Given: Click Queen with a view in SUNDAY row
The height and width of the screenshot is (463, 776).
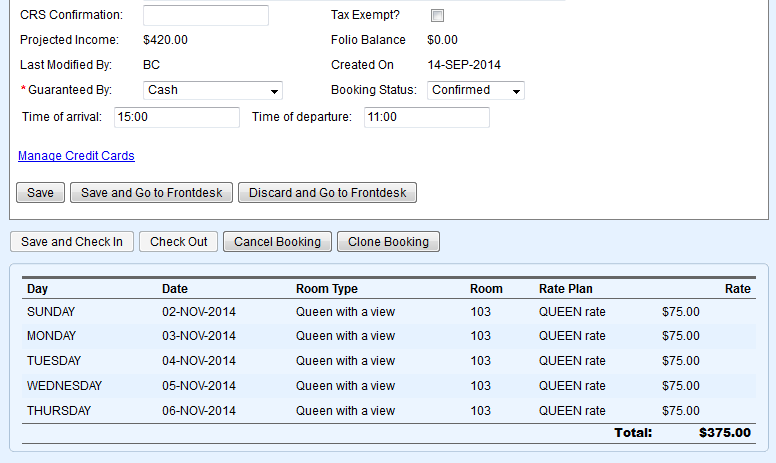Looking at the screenshot, I should (x=345, y=312).
